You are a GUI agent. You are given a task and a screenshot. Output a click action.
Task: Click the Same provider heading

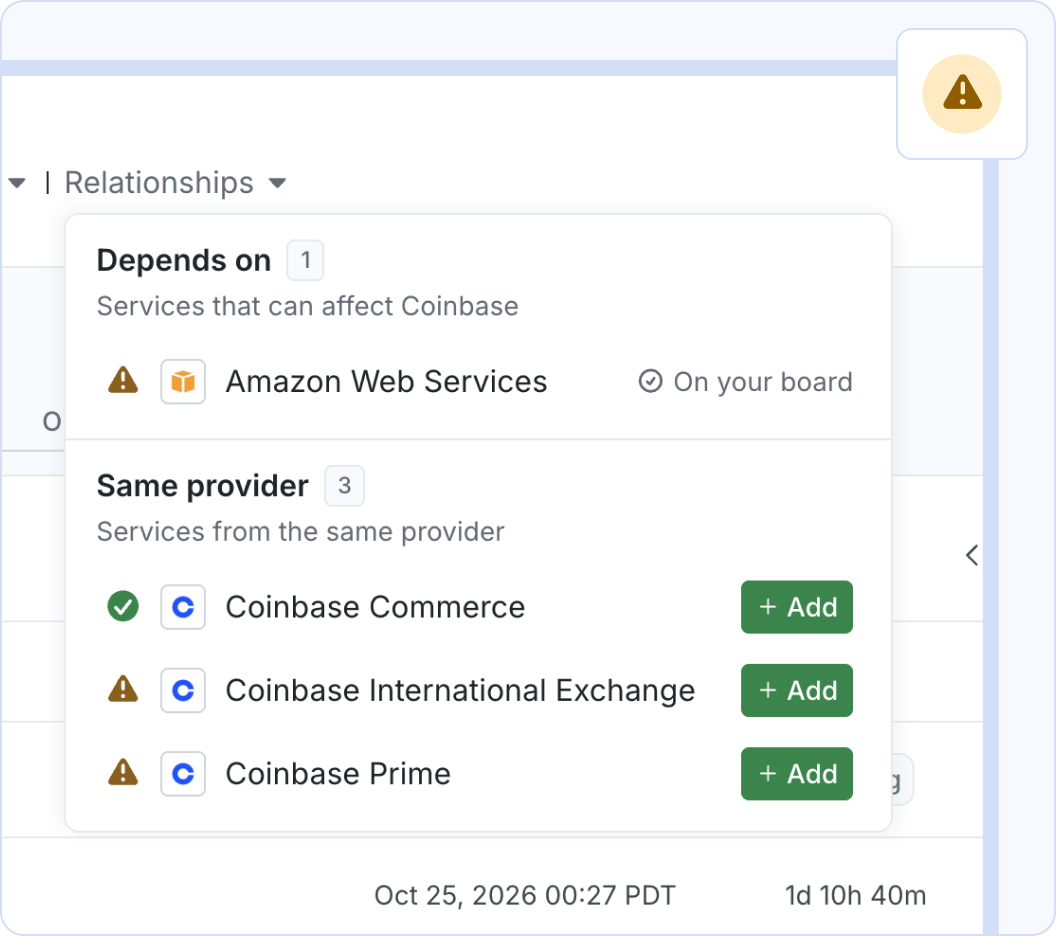(x=203, y=486)
